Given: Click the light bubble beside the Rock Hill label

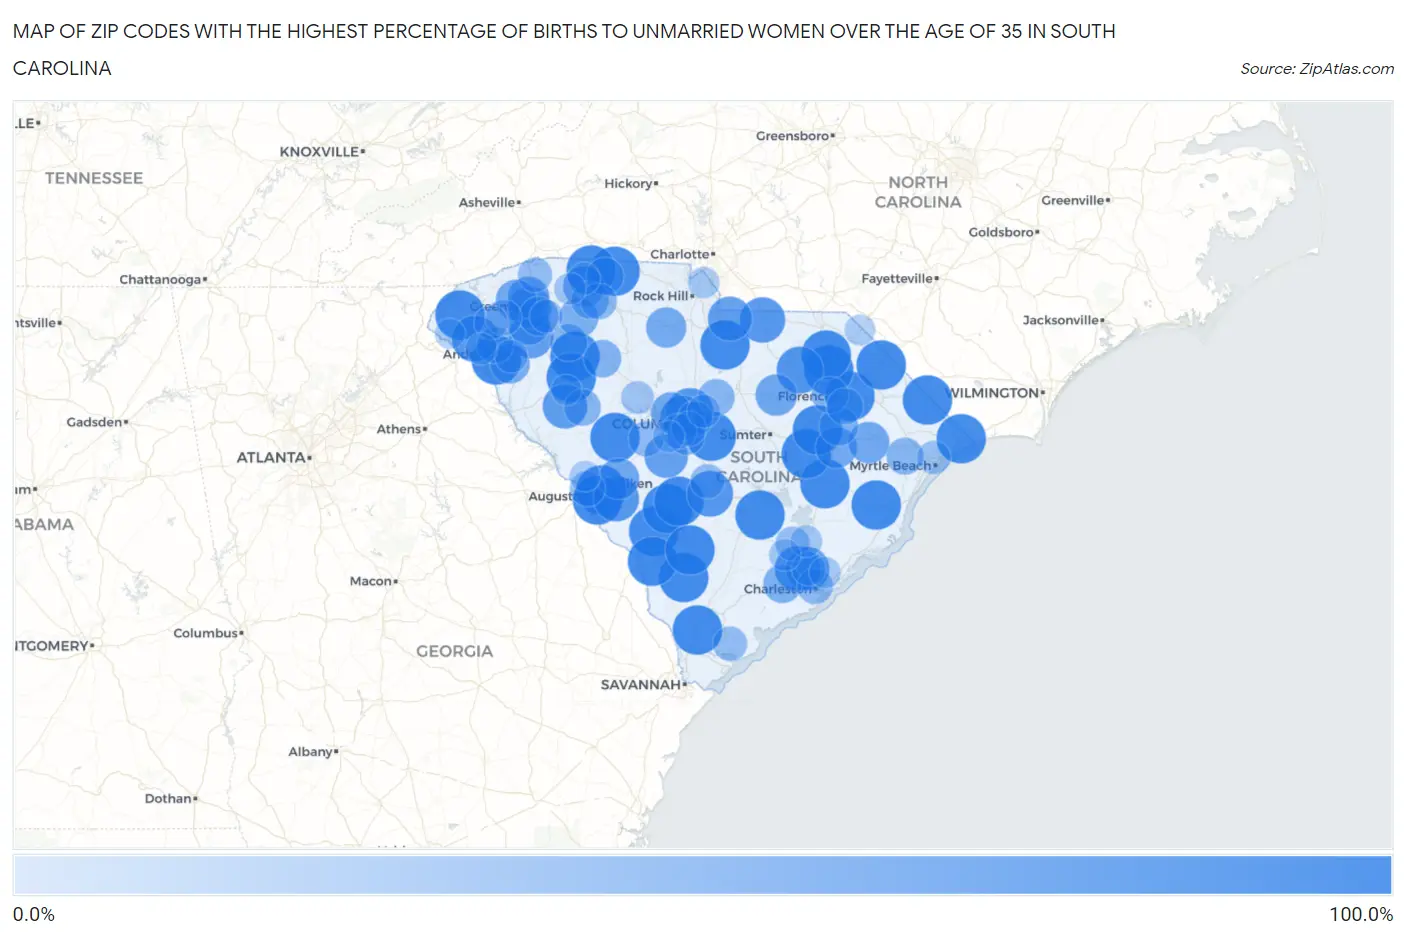Looking at the screenshot, I should pyautogui.click(x=703, y=282).
